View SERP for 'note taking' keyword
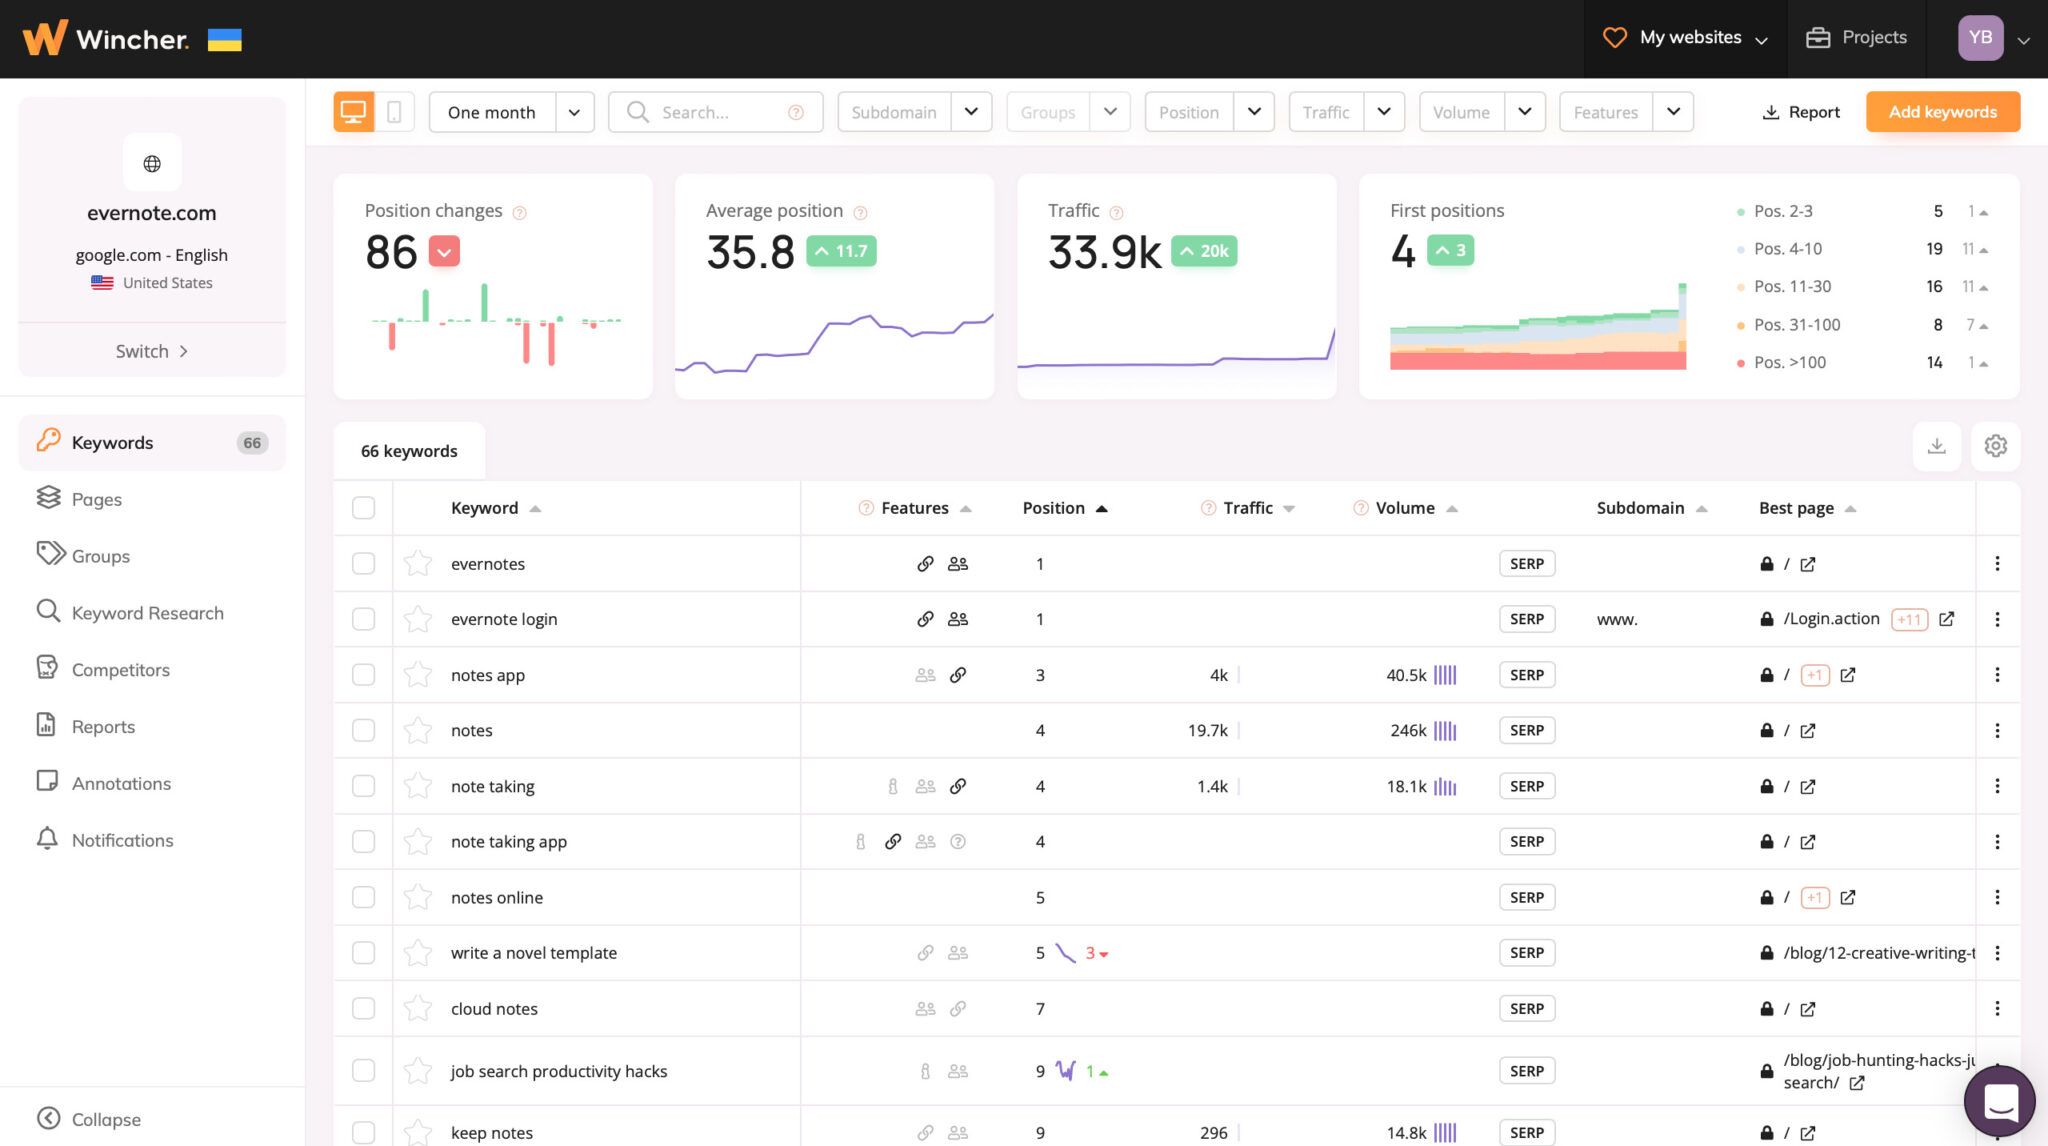The width and height of the screenshot is (2048, 1146). pos(1526,787)
